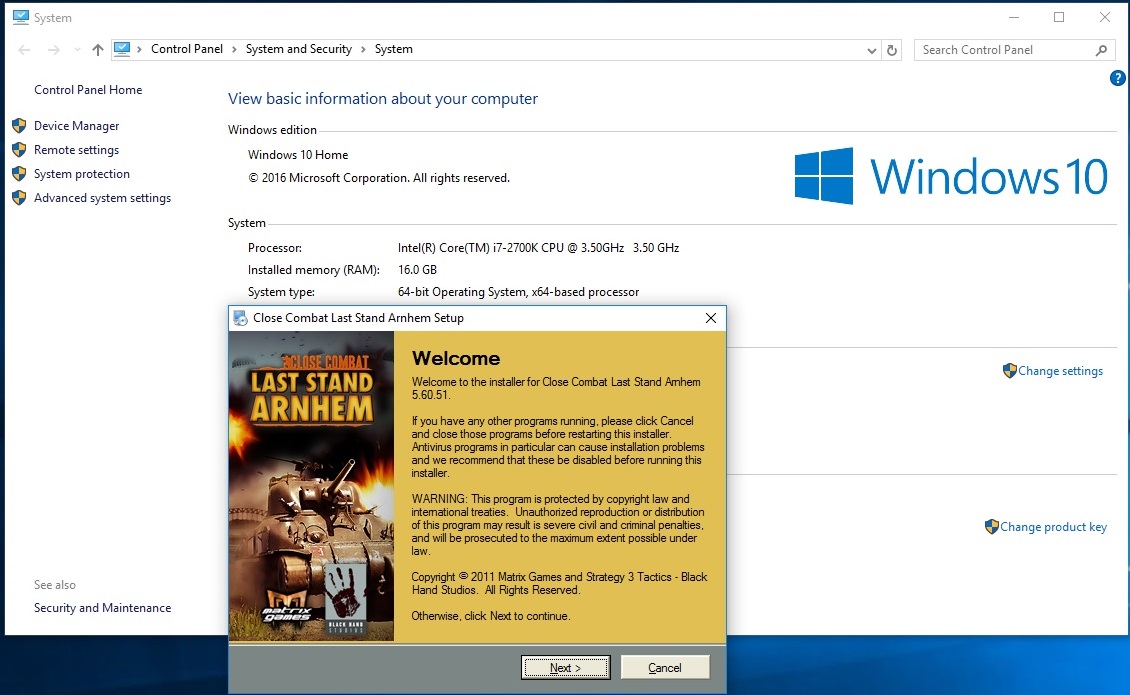The height and width of the screenshot is (695, 1130).
Task: Minimize the System window
Action: pos(1014,17)
